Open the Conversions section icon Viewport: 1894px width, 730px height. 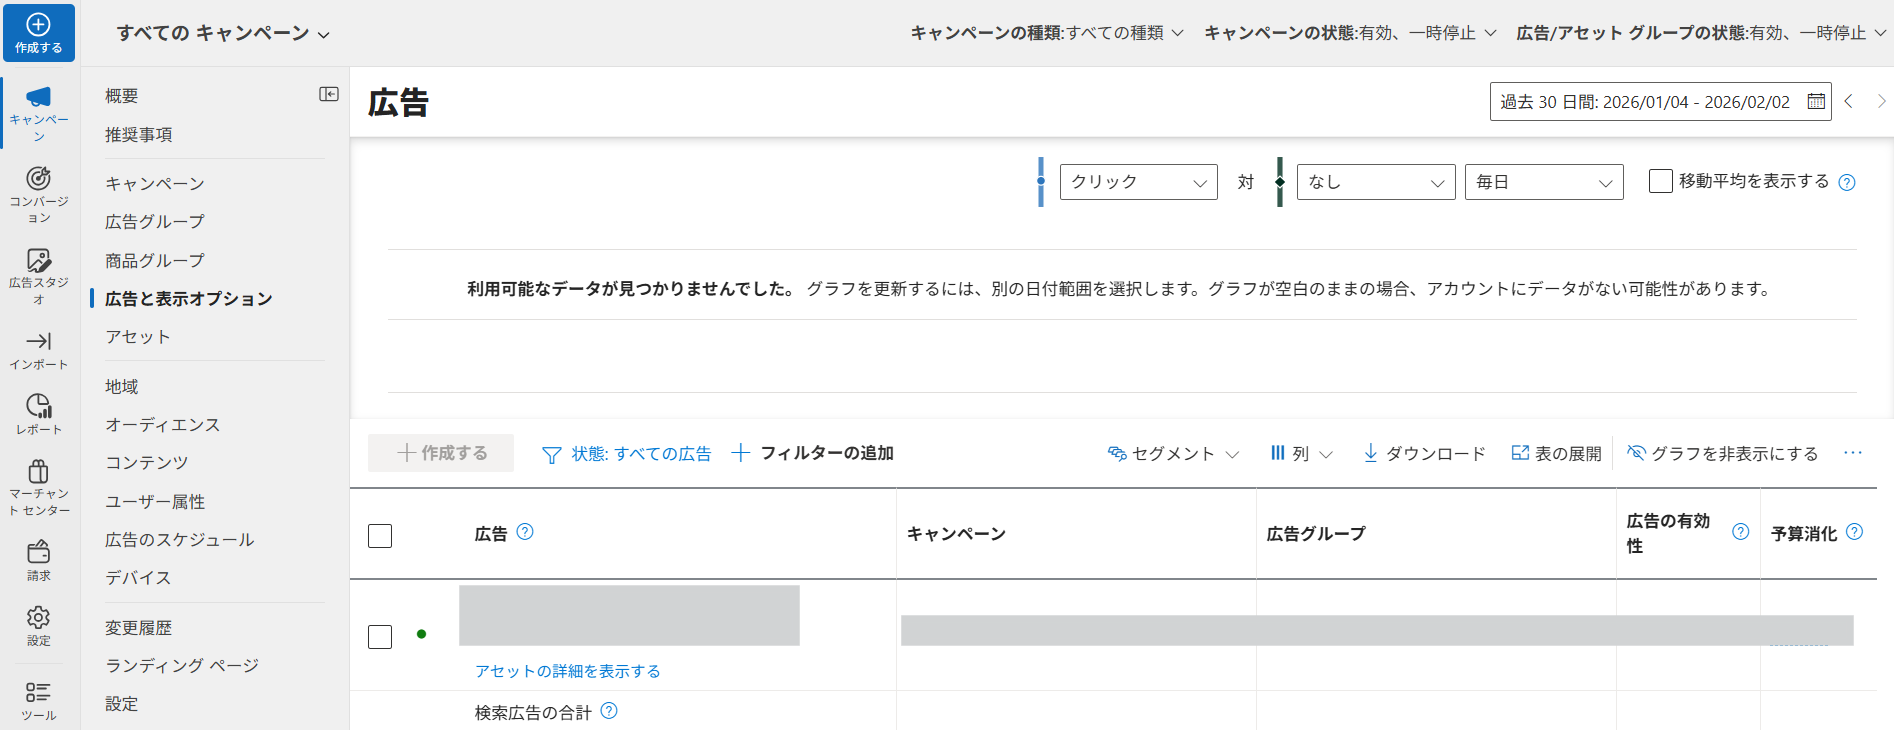pos(38,179)
